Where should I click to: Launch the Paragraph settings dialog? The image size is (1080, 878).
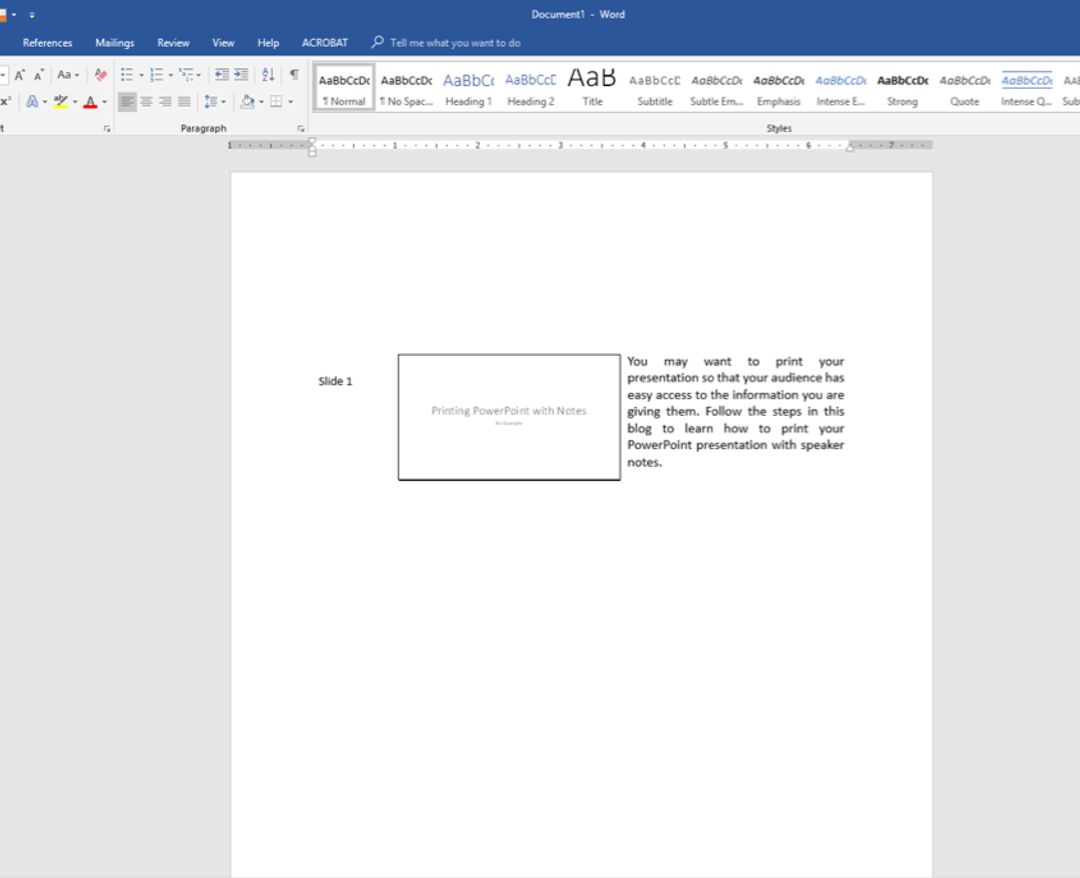(301, 128)
